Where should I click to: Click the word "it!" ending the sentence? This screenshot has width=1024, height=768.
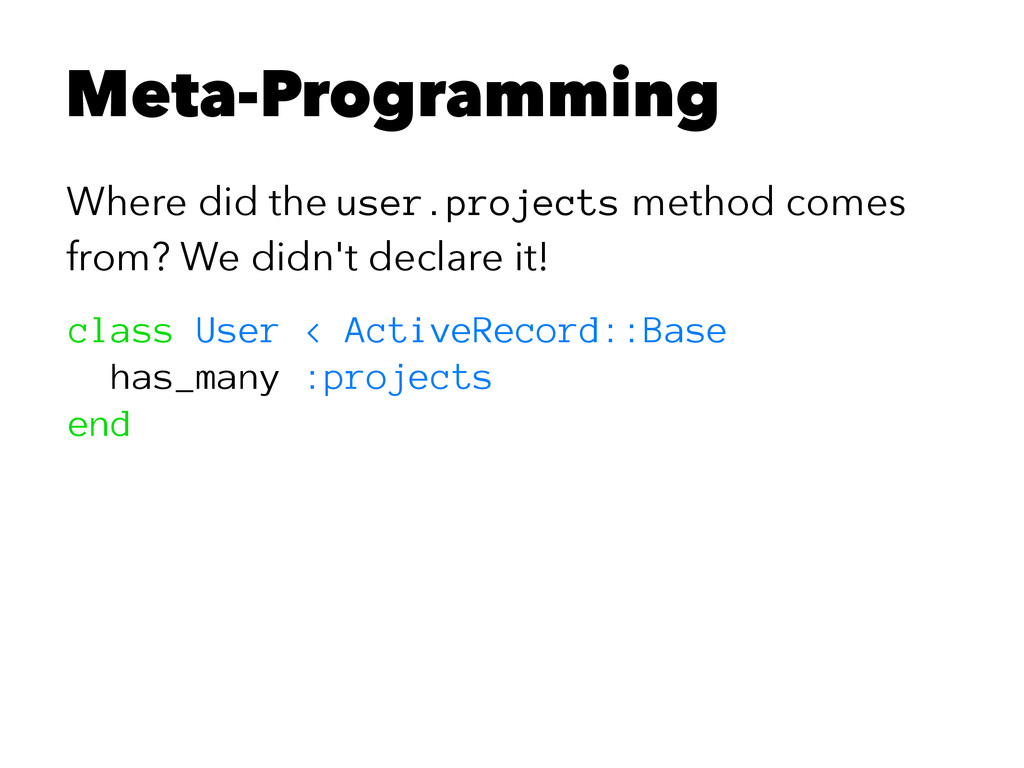[527, 261]
